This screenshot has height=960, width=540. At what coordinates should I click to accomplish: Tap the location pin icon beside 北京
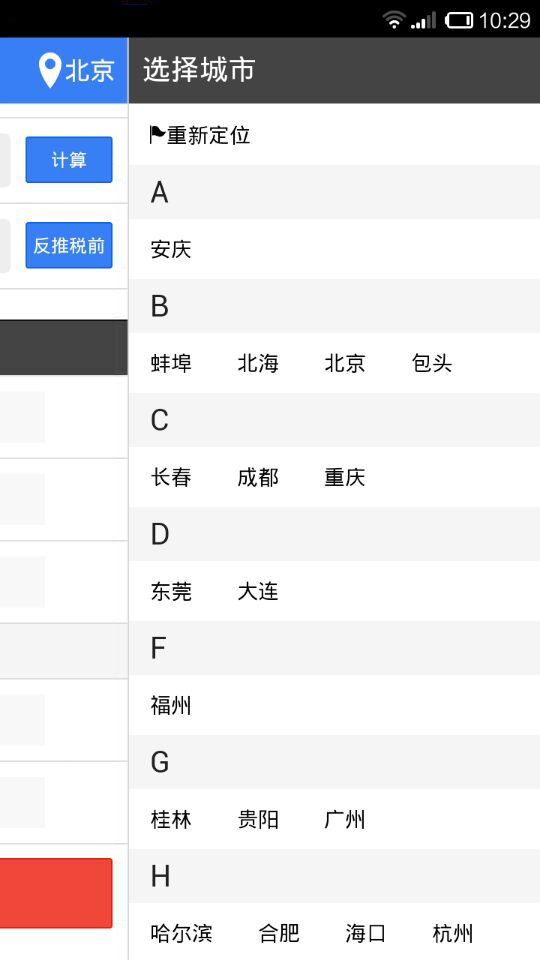[x=50, y=70]
